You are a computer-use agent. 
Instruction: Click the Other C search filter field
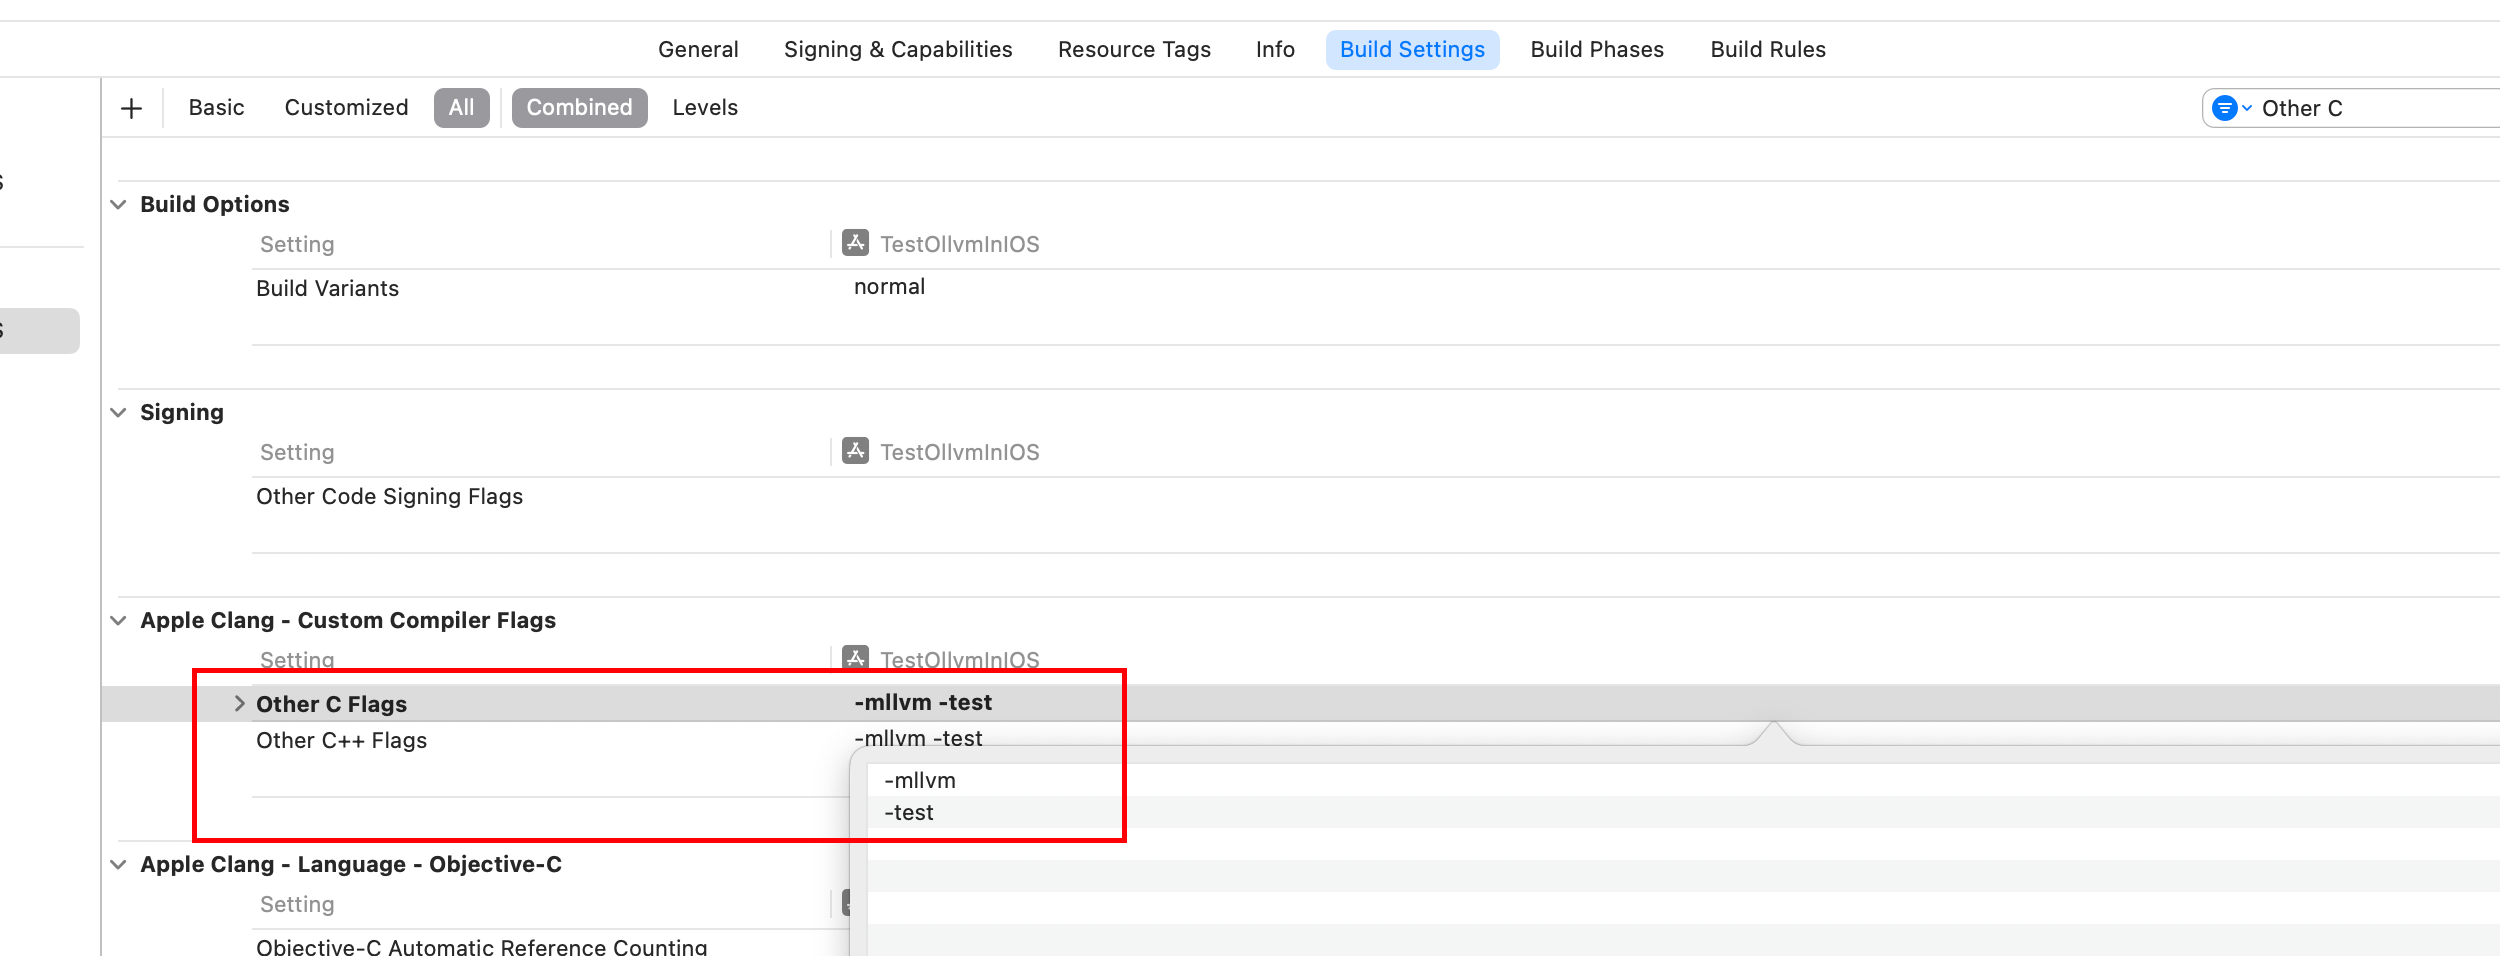coord(2370,108)
